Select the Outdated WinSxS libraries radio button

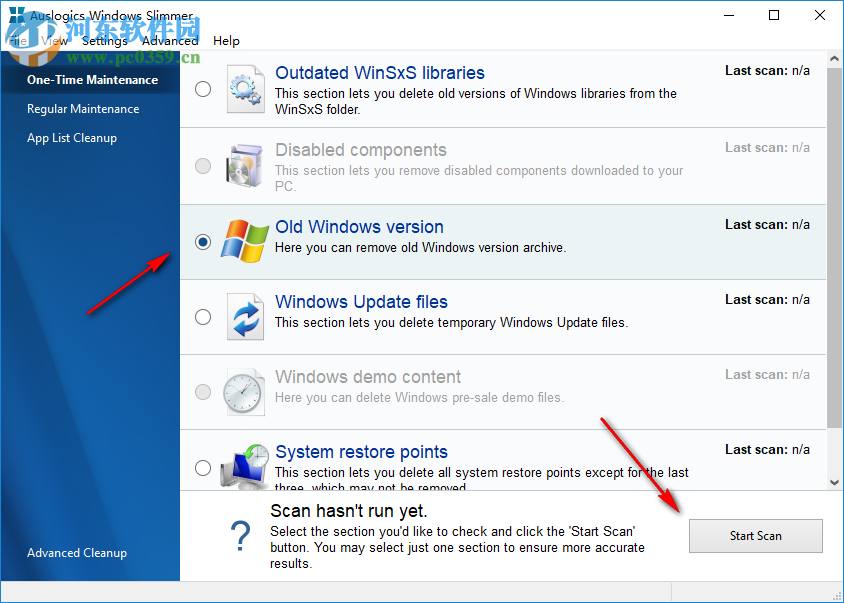[x=203, y=89]
